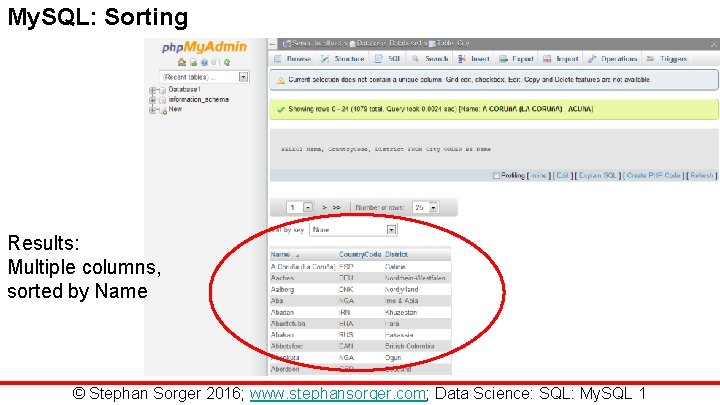Collapse the navigation panel arrow

point(272,44)
